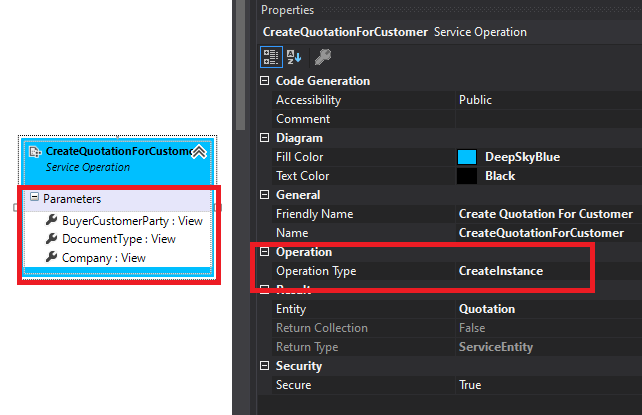Screen dimensions: 642x415
Task: Click the Parameters compartment header label
Action: tap(72, 199)
